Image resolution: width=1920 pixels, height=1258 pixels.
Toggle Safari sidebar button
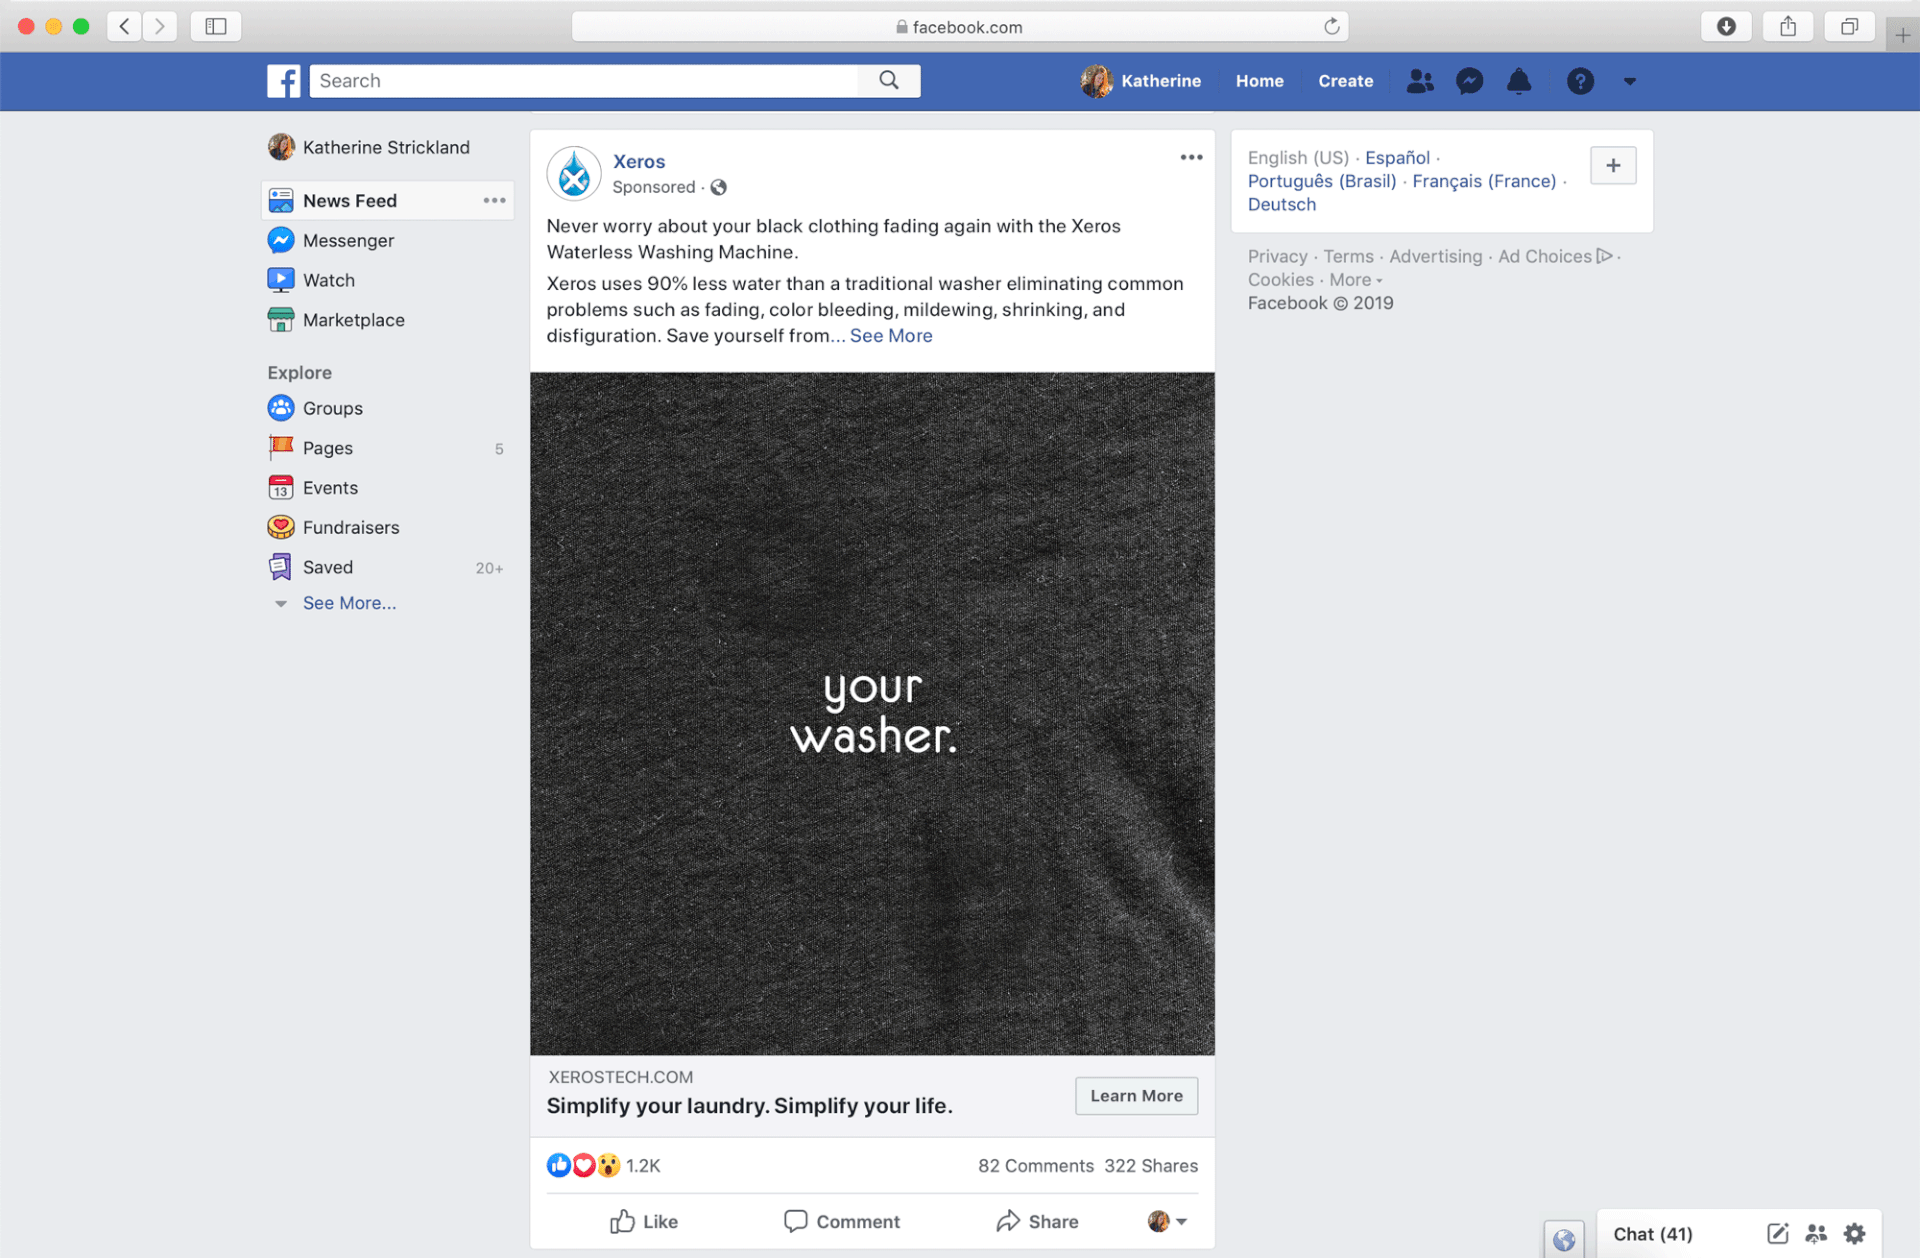(x=216, y=26)
